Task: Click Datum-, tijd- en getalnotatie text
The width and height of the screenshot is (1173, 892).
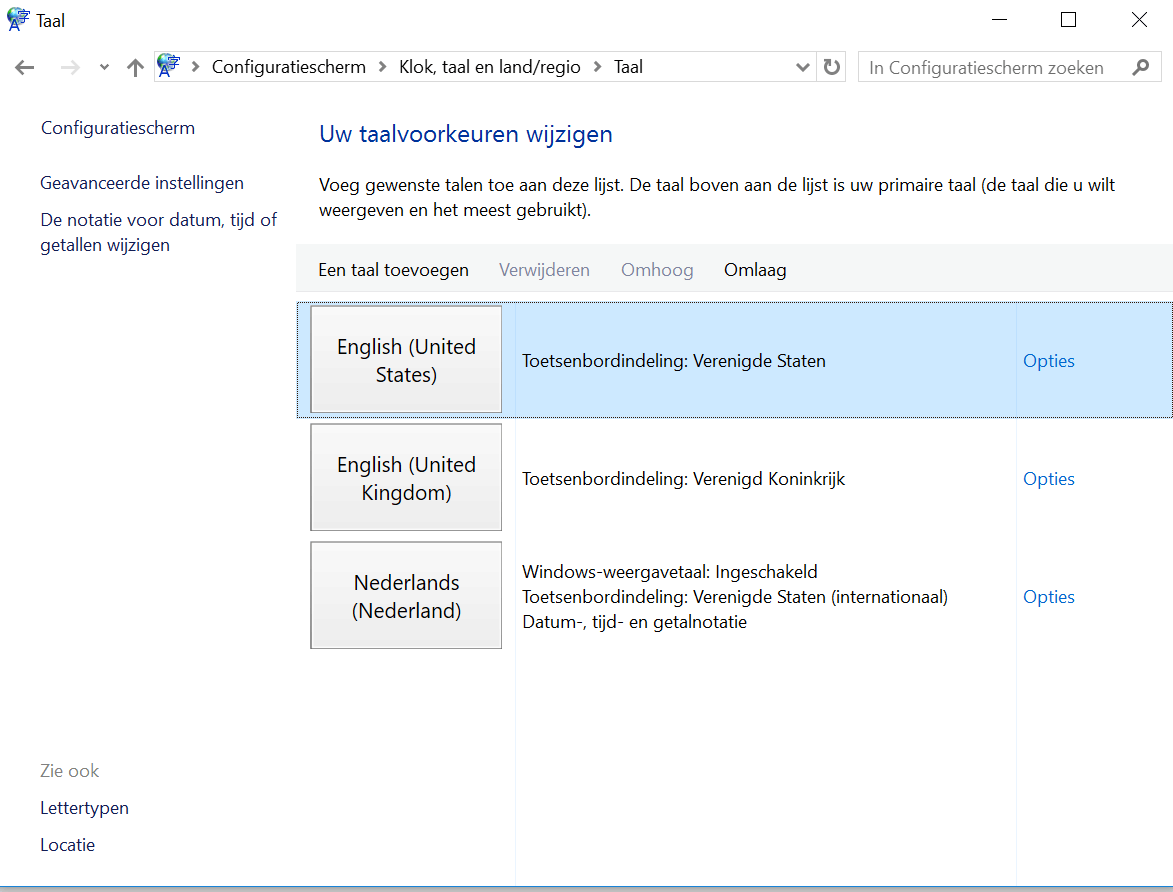Action: tap(634, 622)
